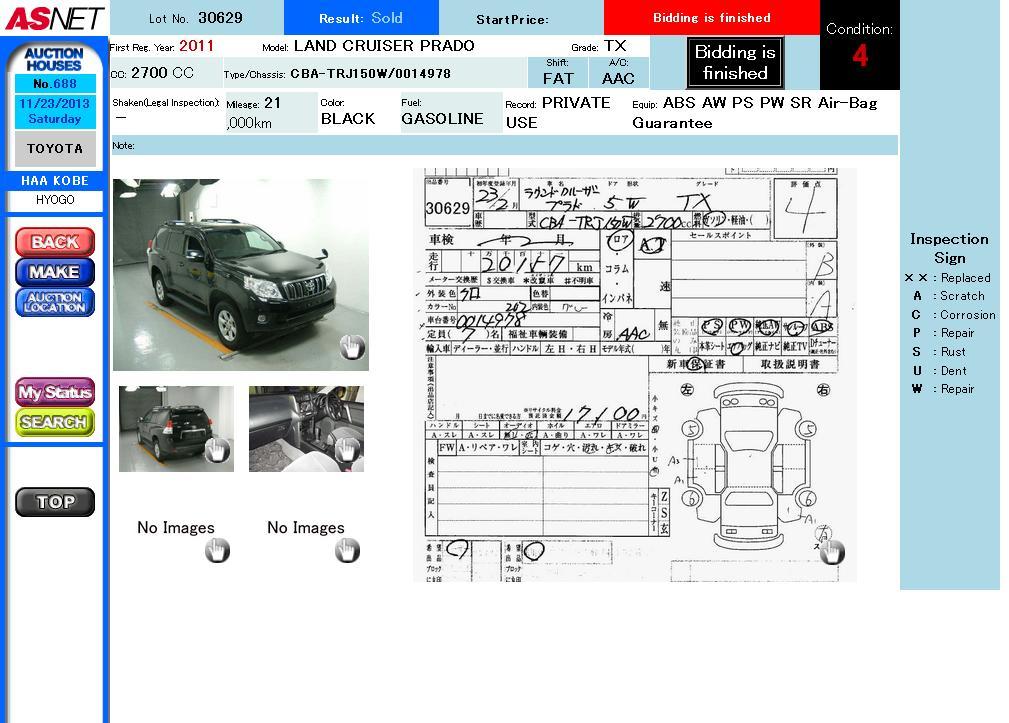Click the HAA KOBE auction house label

[x=55, y=181]
